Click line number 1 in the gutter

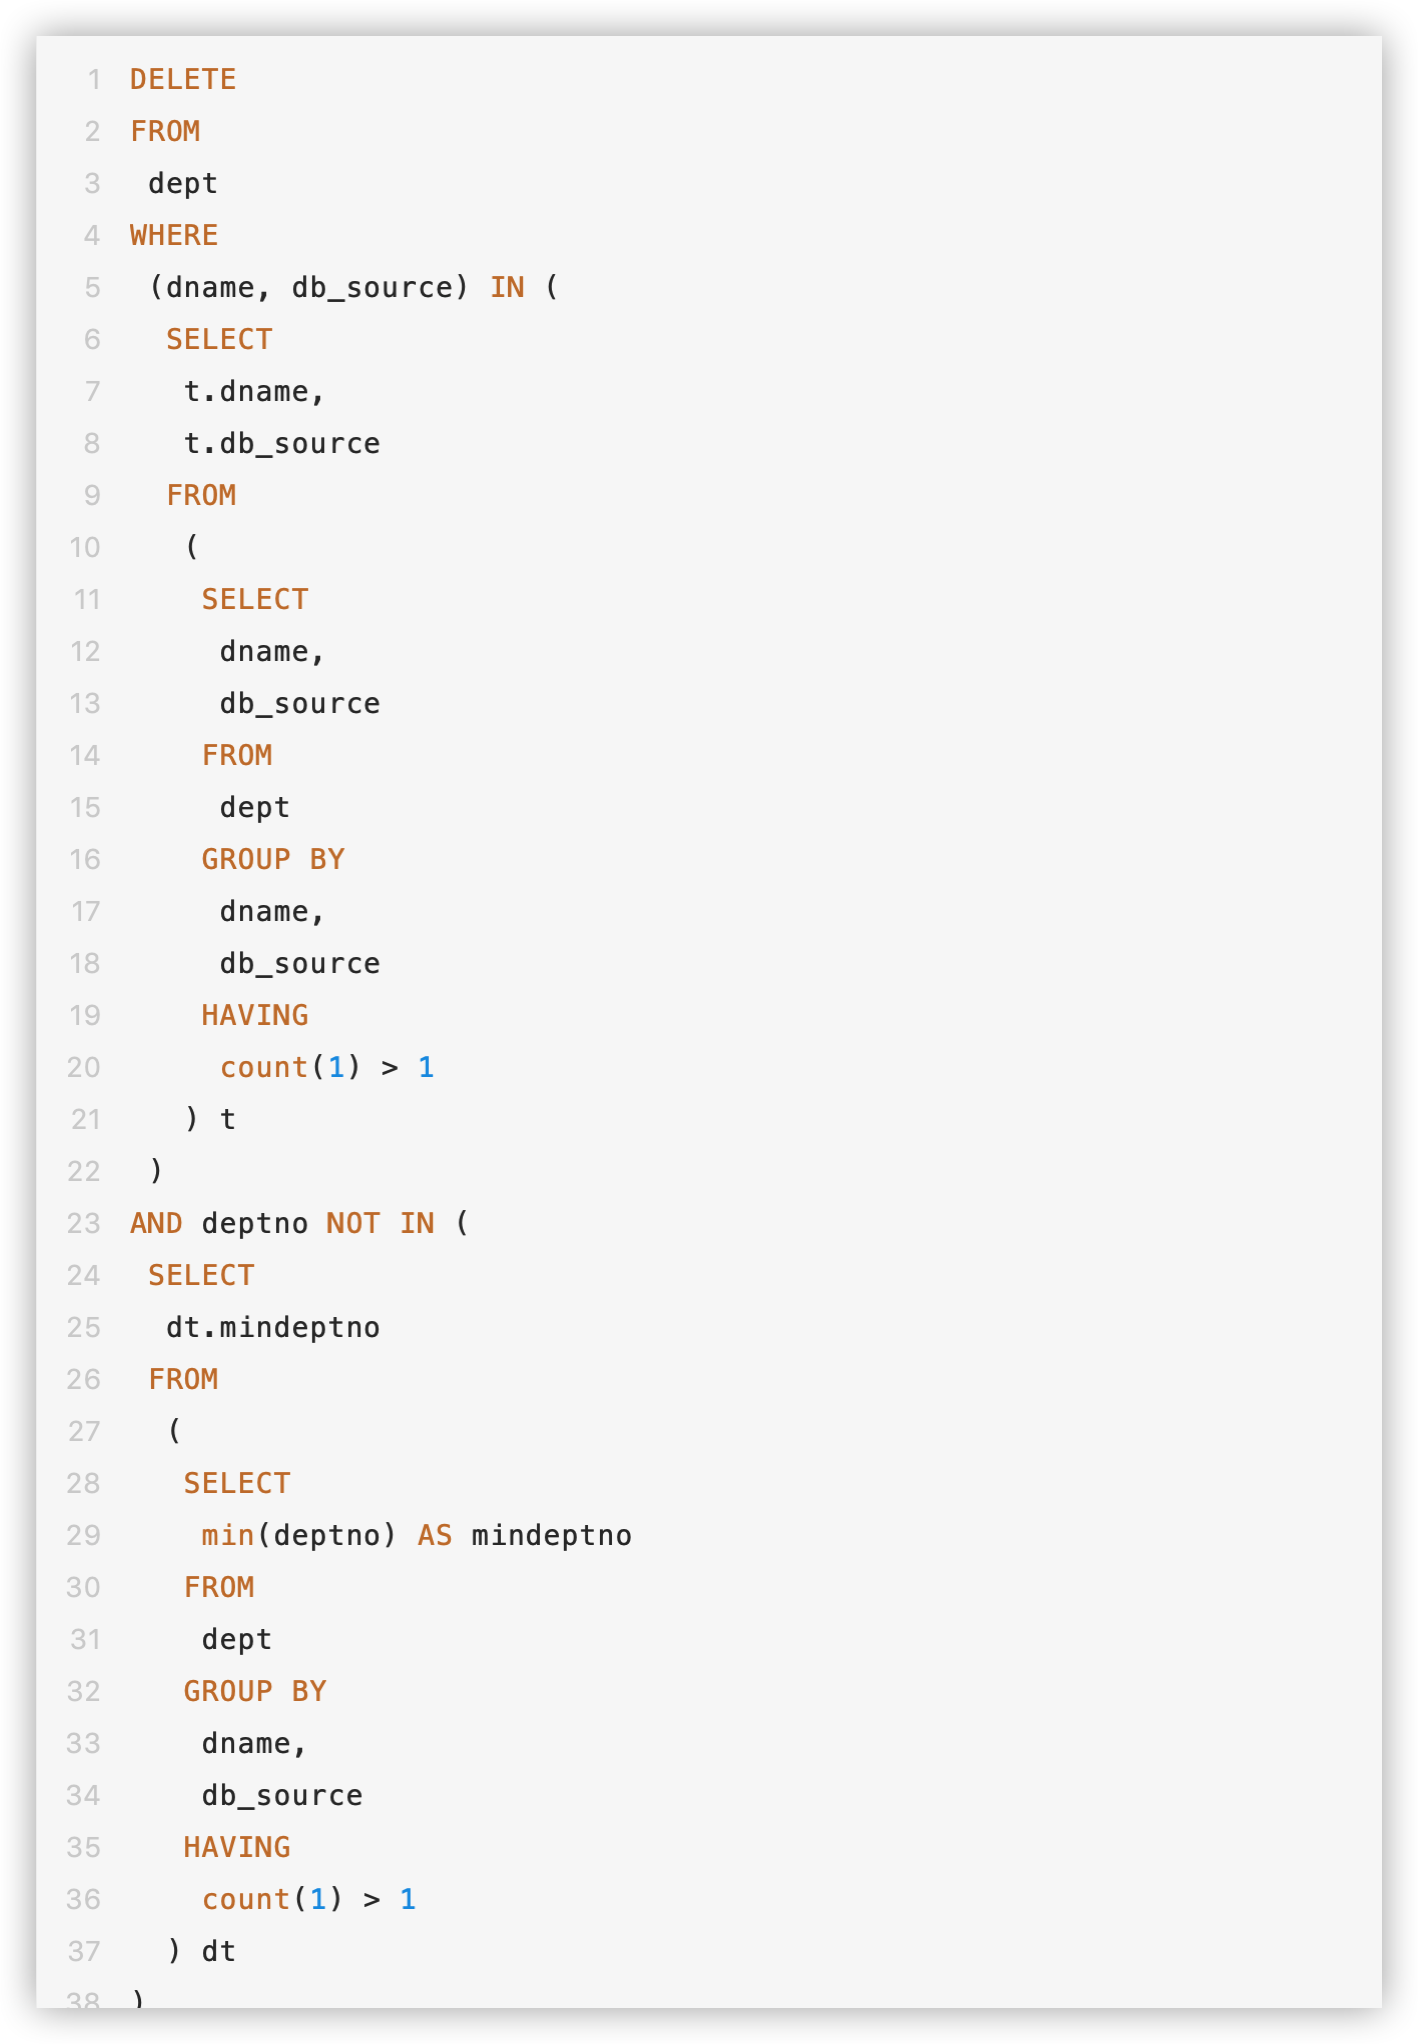pos(94,79)
